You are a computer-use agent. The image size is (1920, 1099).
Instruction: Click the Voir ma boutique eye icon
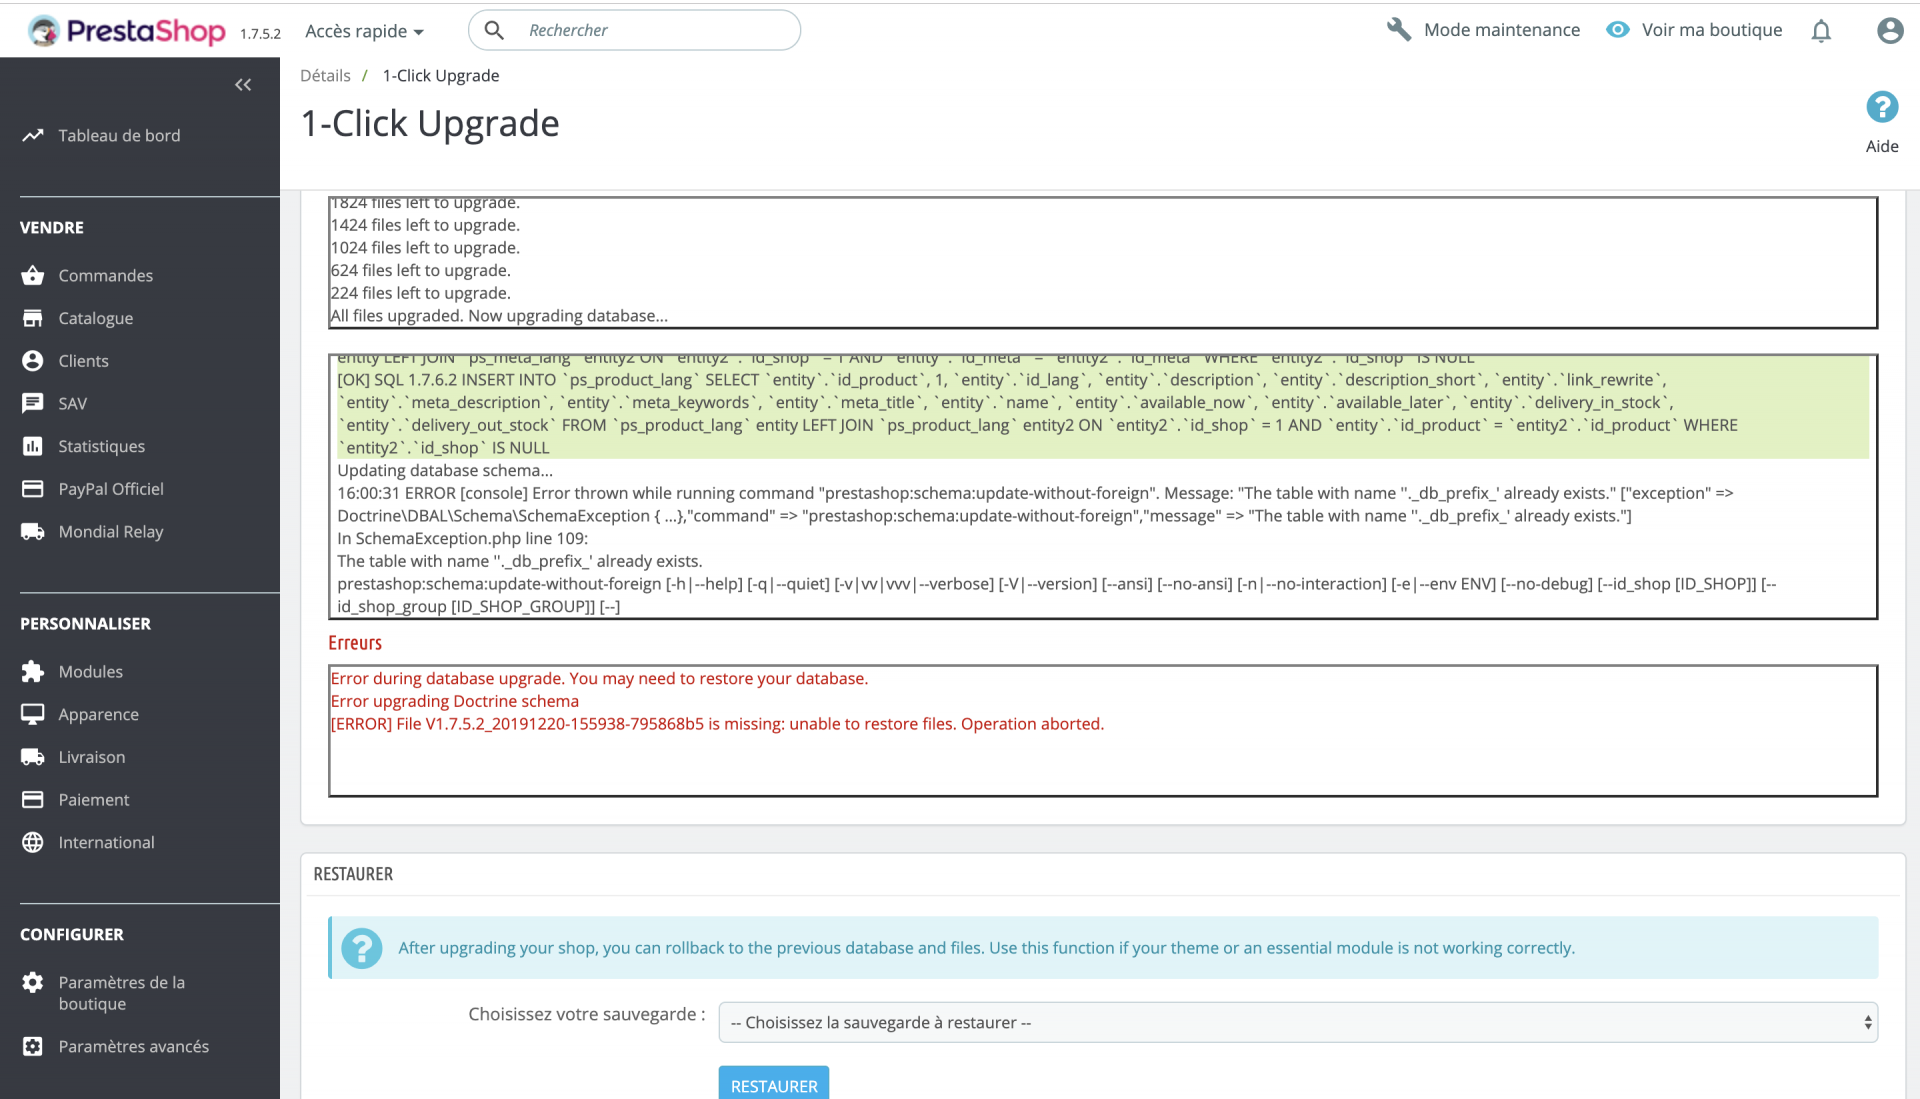1617,30
